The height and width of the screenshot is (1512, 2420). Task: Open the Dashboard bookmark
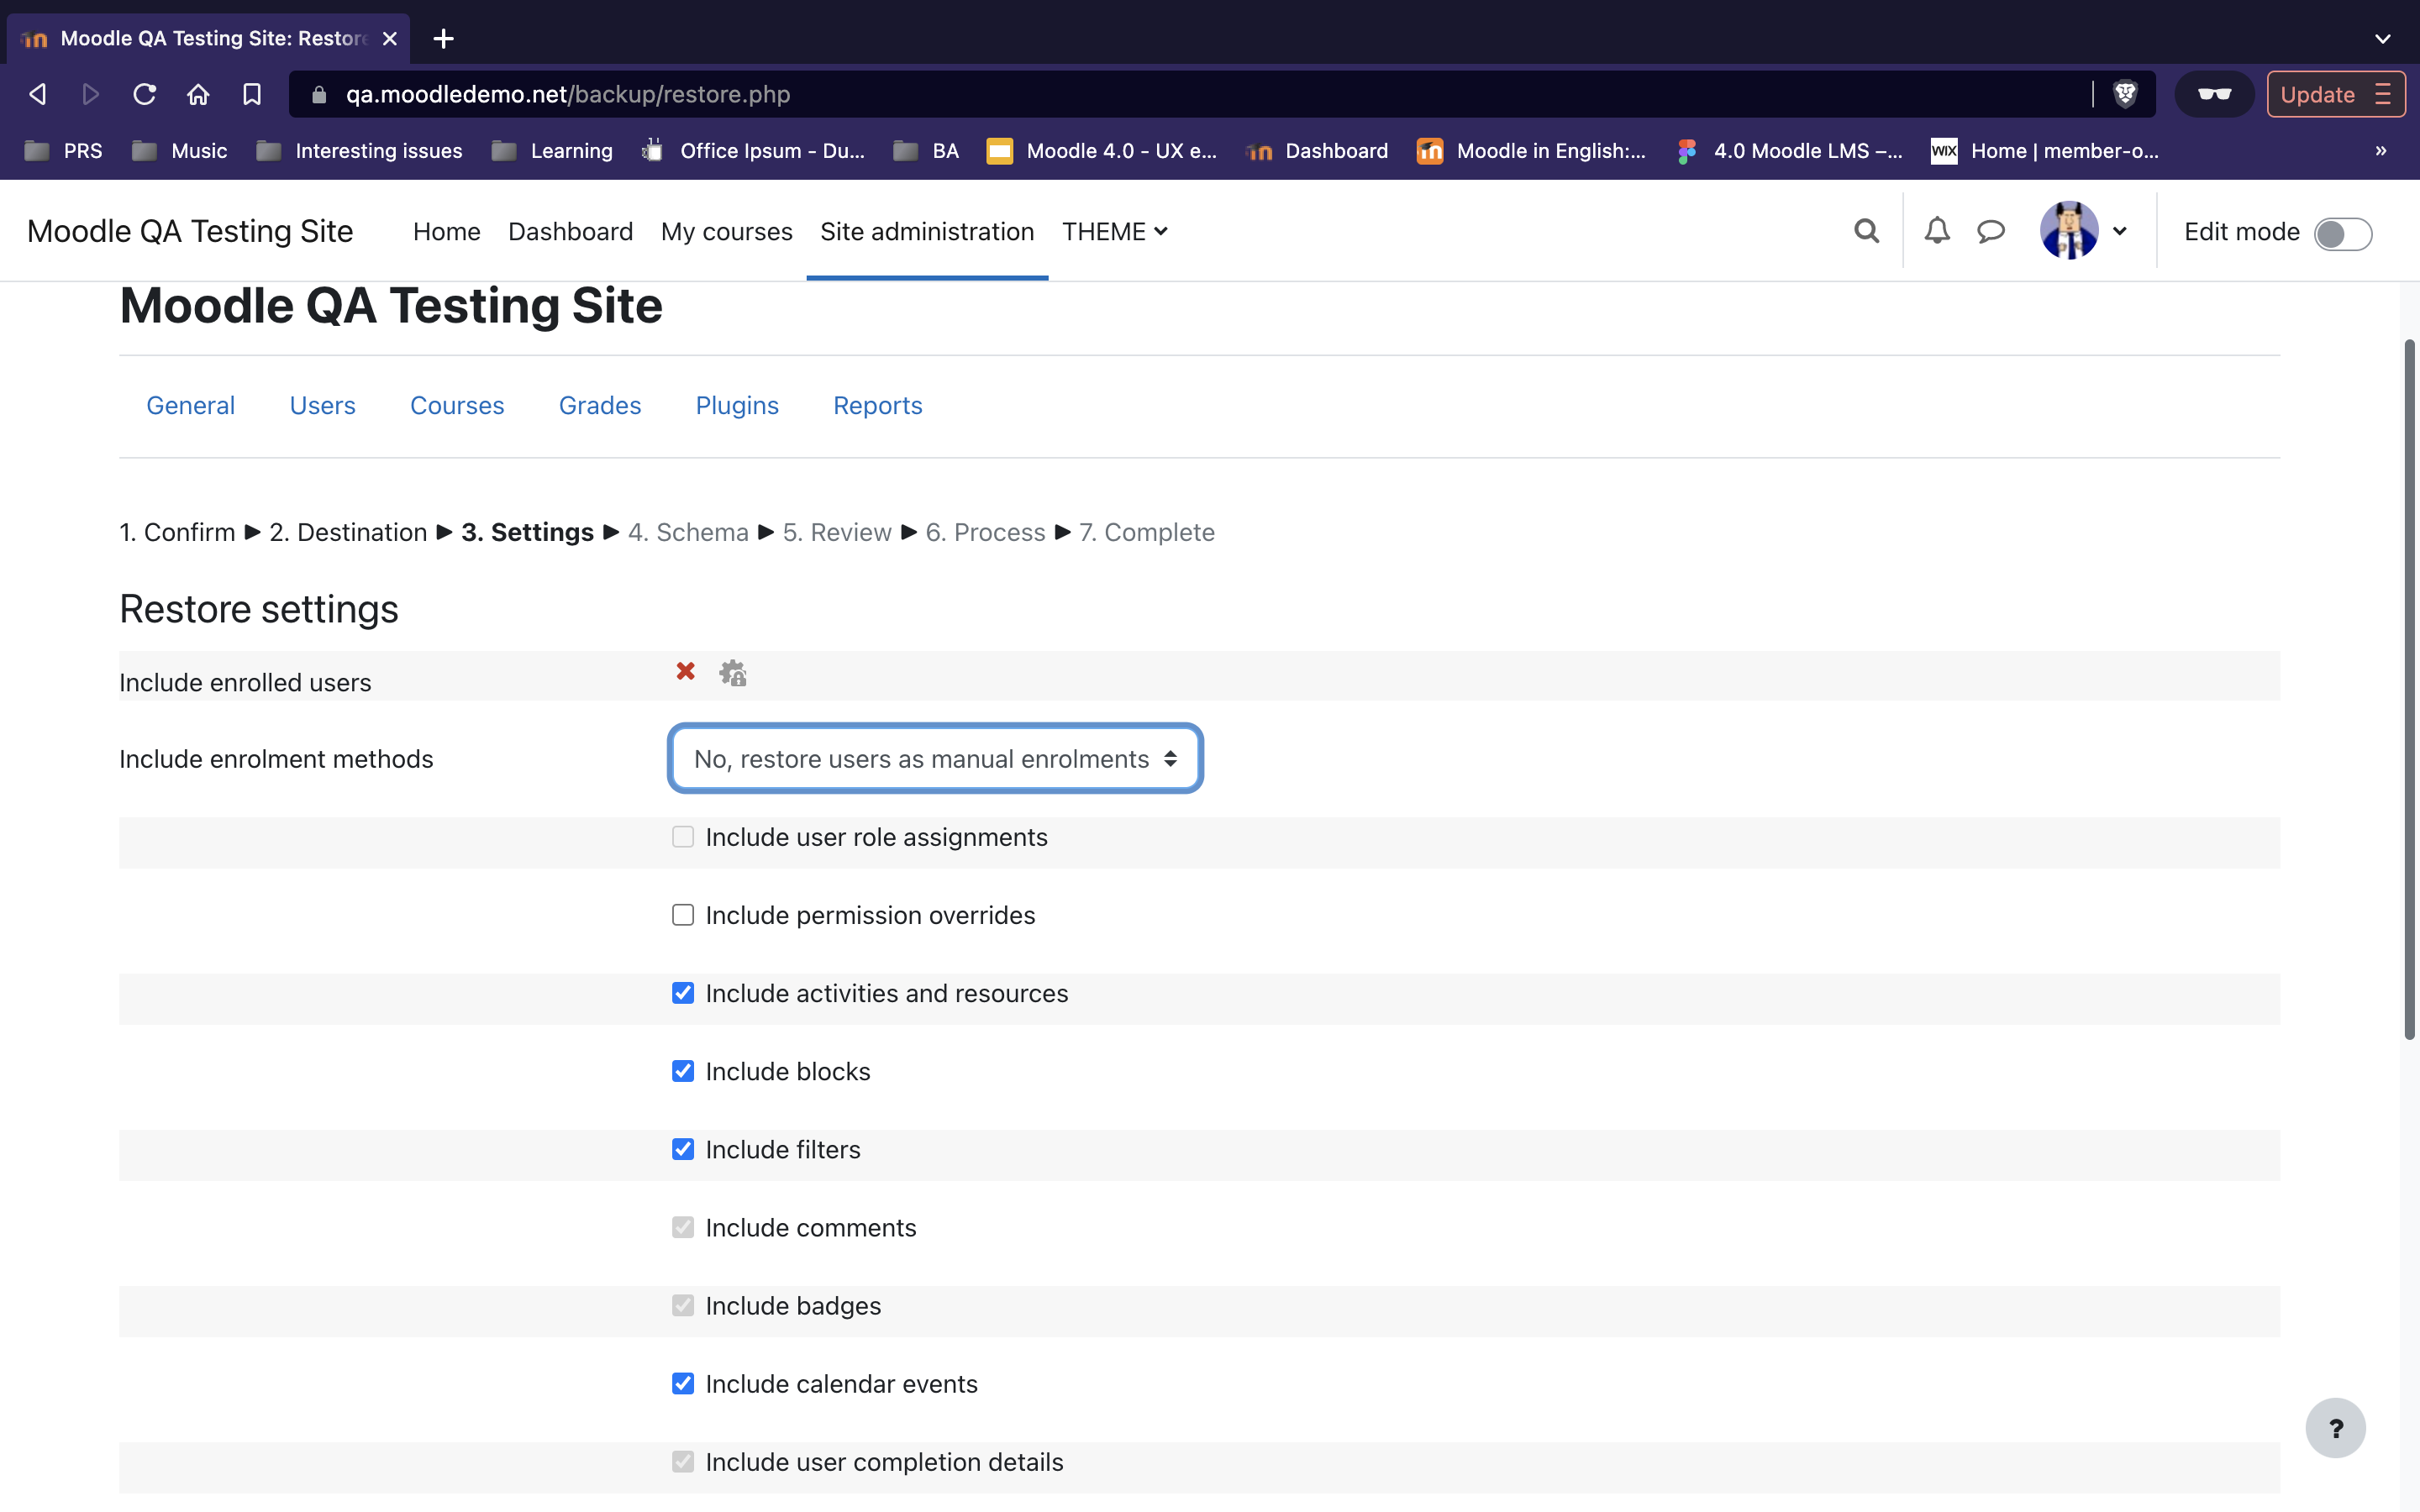(1318, 150)
